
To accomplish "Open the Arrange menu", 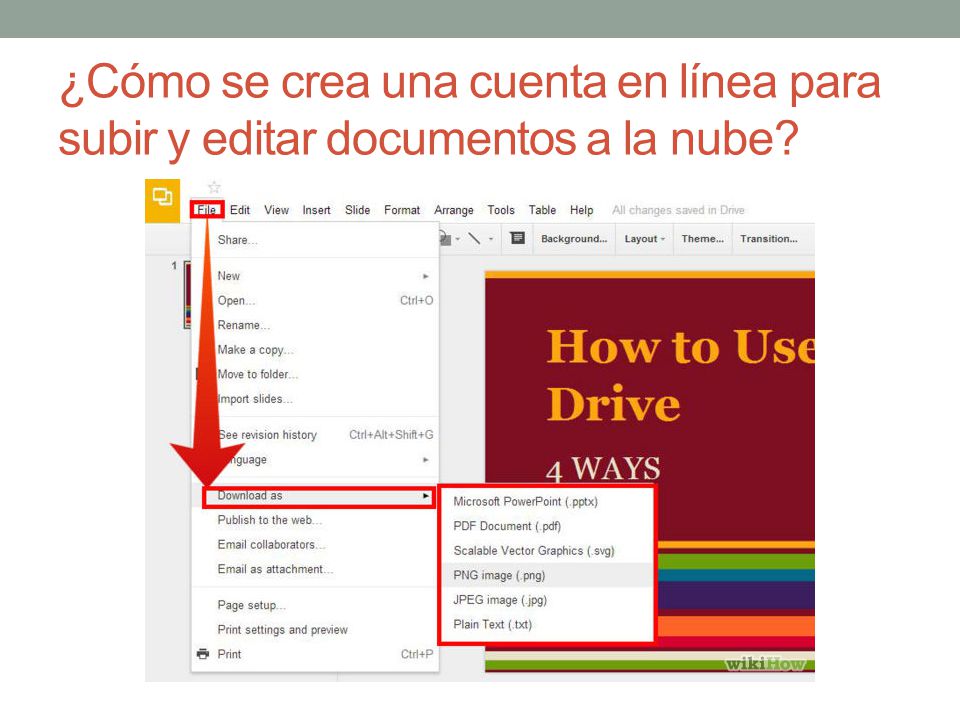I will pyautogui.click(x=454, y=210).
